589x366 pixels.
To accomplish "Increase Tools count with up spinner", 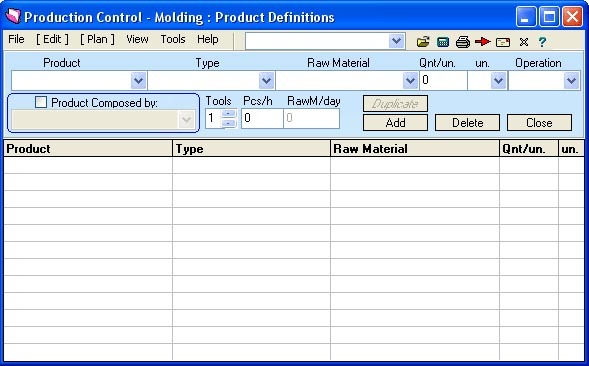I will pos(228,113).
